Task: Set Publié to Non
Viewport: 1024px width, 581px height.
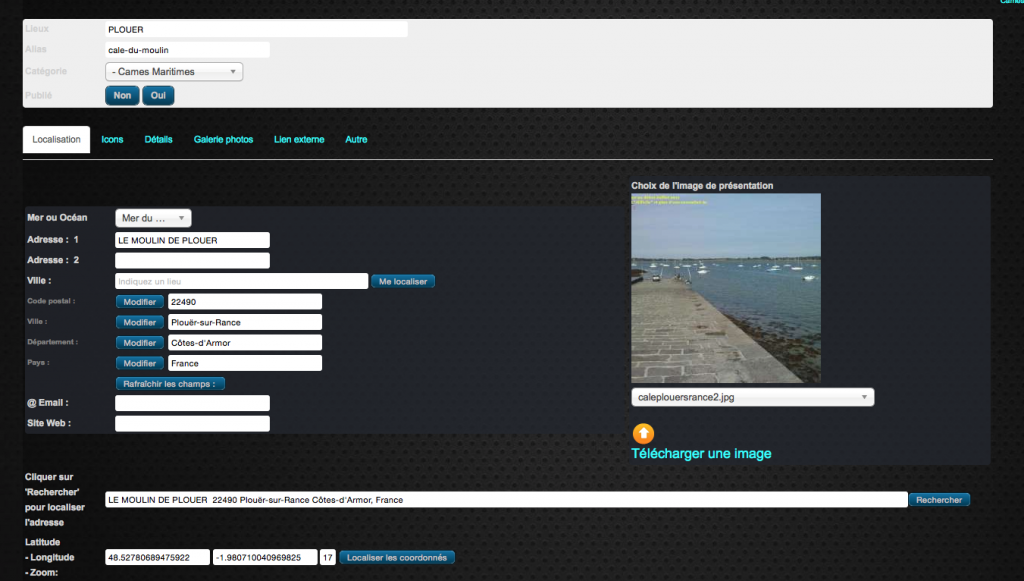Action: pyautogui.click(x=122, y=96)
